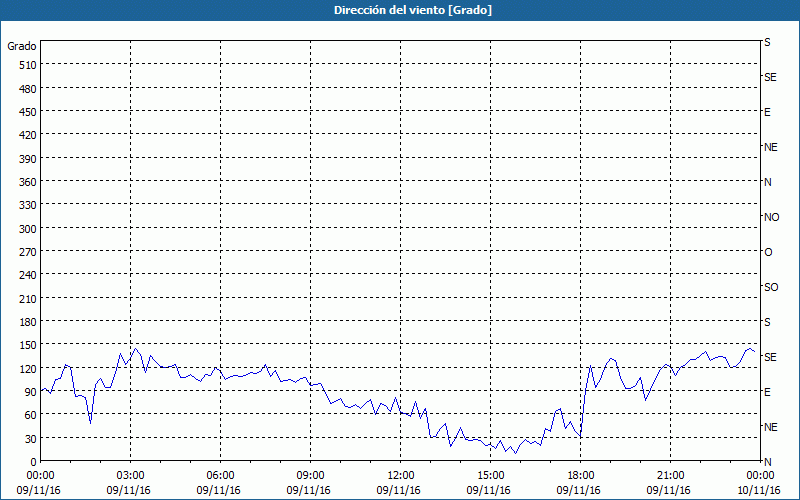
Task: Click the 'NE' compass label between 30 and 60
Action: [x=771, y=427]
